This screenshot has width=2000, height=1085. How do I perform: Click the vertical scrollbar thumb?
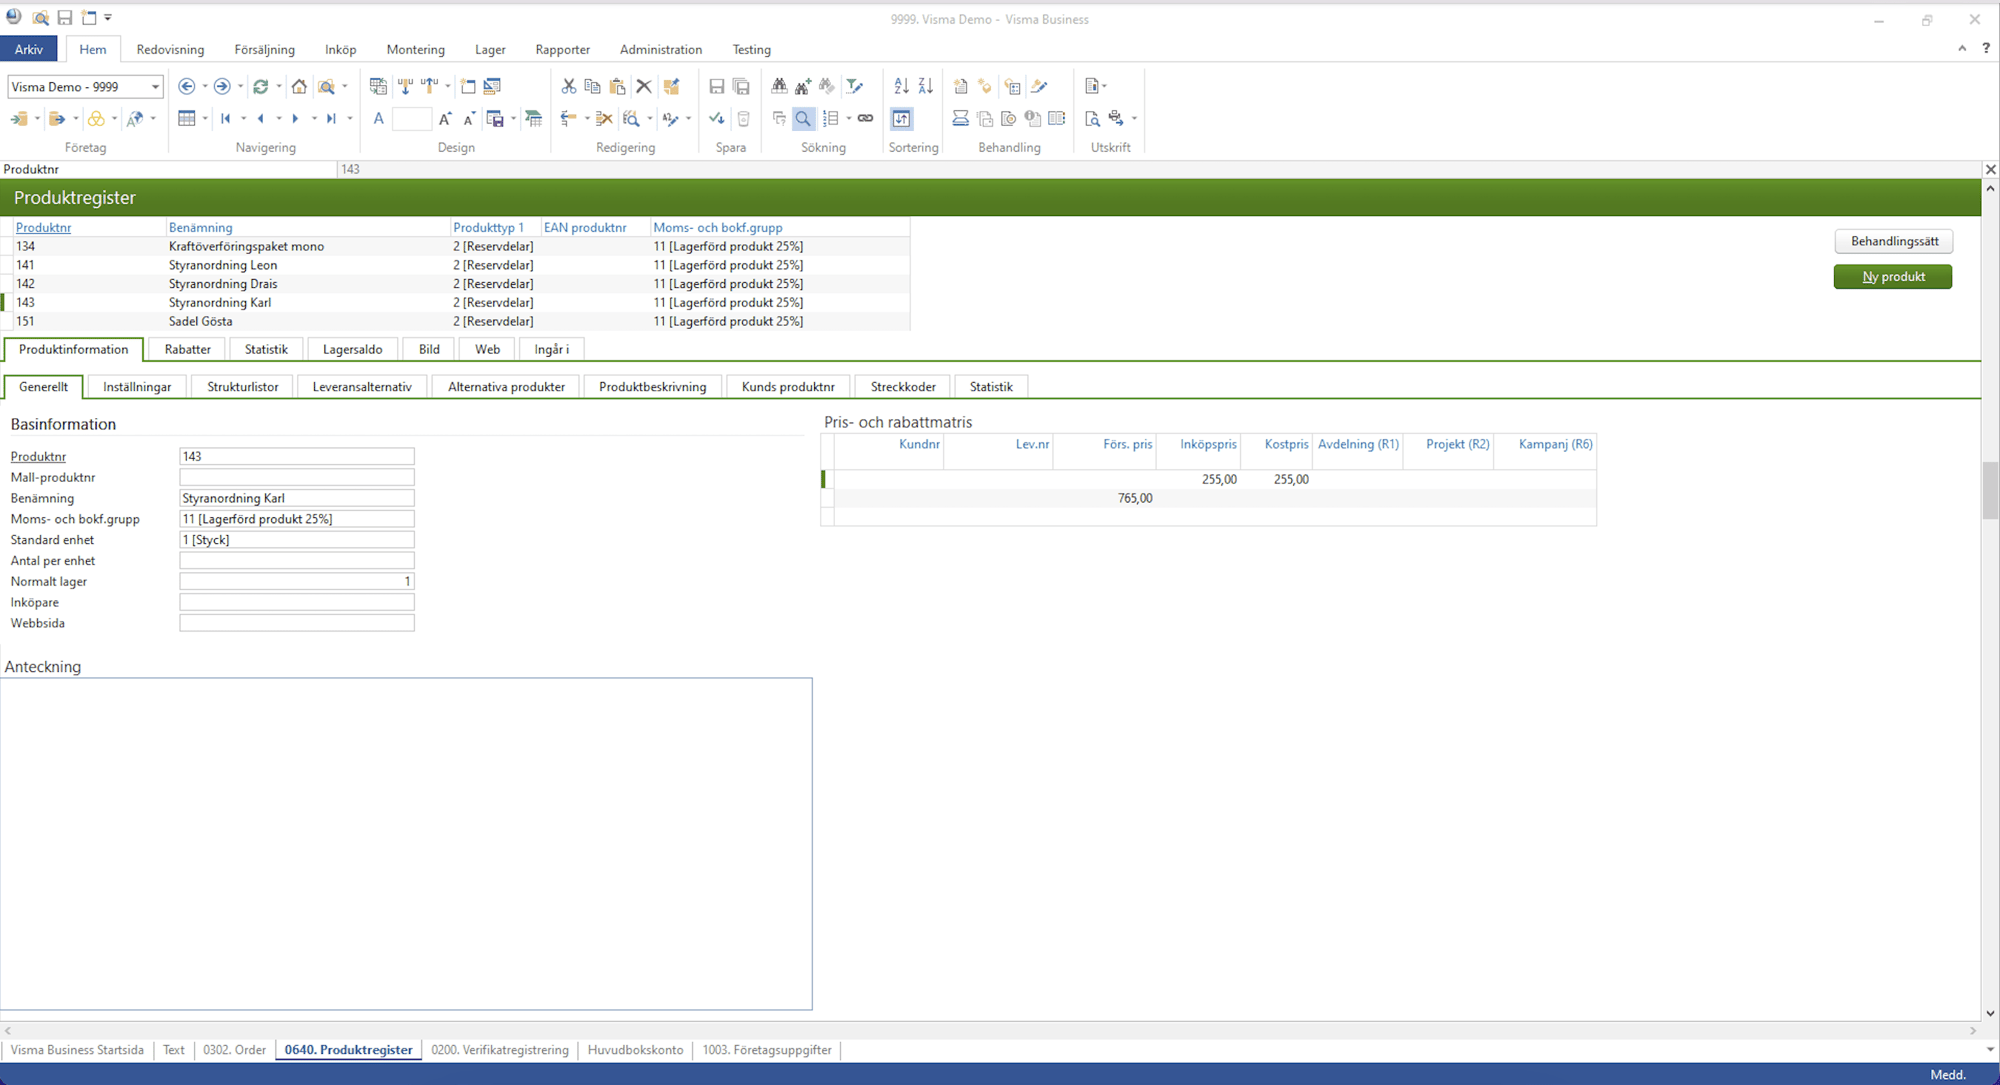point(1990,490)
